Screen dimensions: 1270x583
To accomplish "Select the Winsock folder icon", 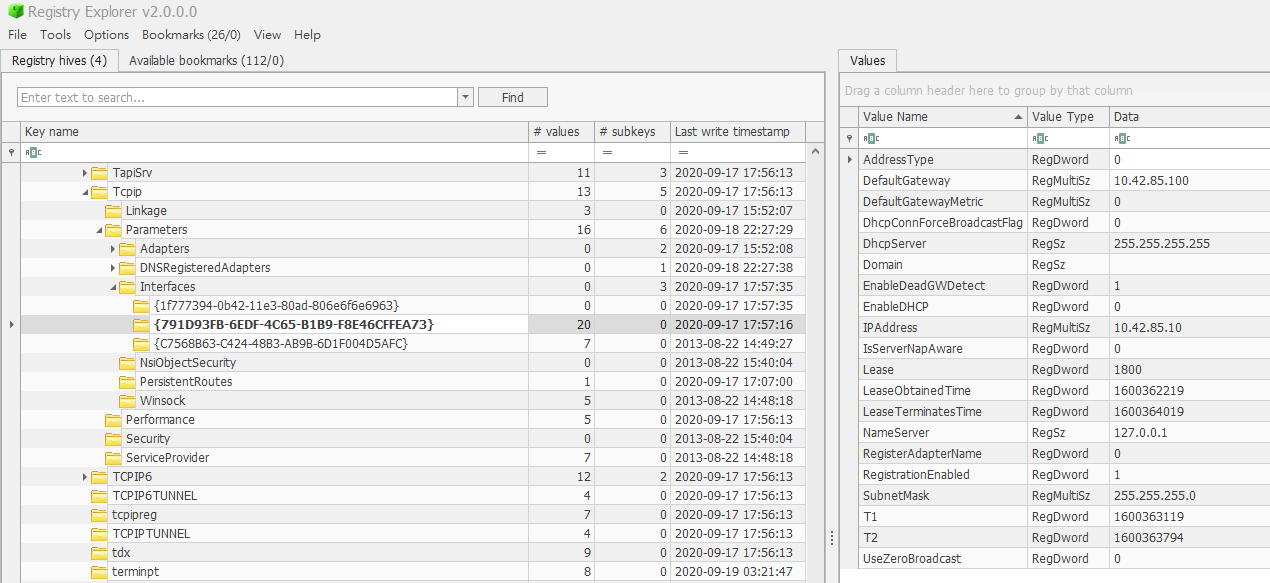I will click(x=127, y=401).
